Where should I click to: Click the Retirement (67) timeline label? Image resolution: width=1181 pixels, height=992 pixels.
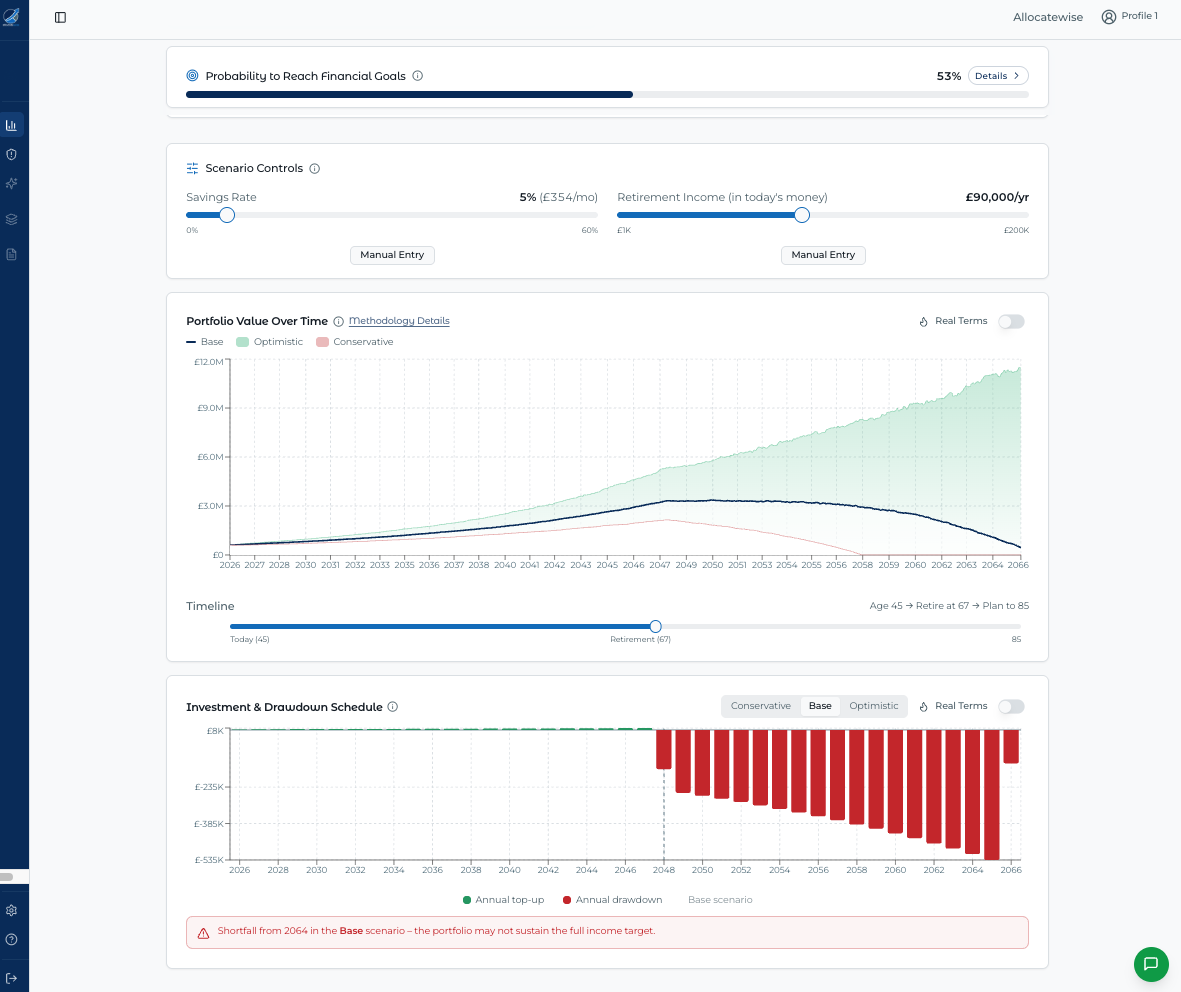click(640, 639)
